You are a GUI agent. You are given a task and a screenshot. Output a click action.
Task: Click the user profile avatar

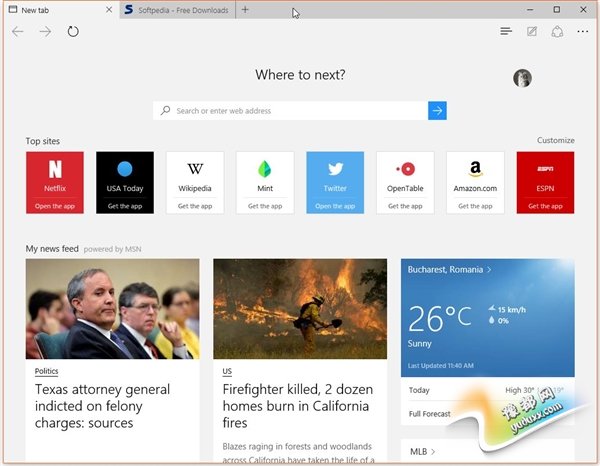click(522, 78)
